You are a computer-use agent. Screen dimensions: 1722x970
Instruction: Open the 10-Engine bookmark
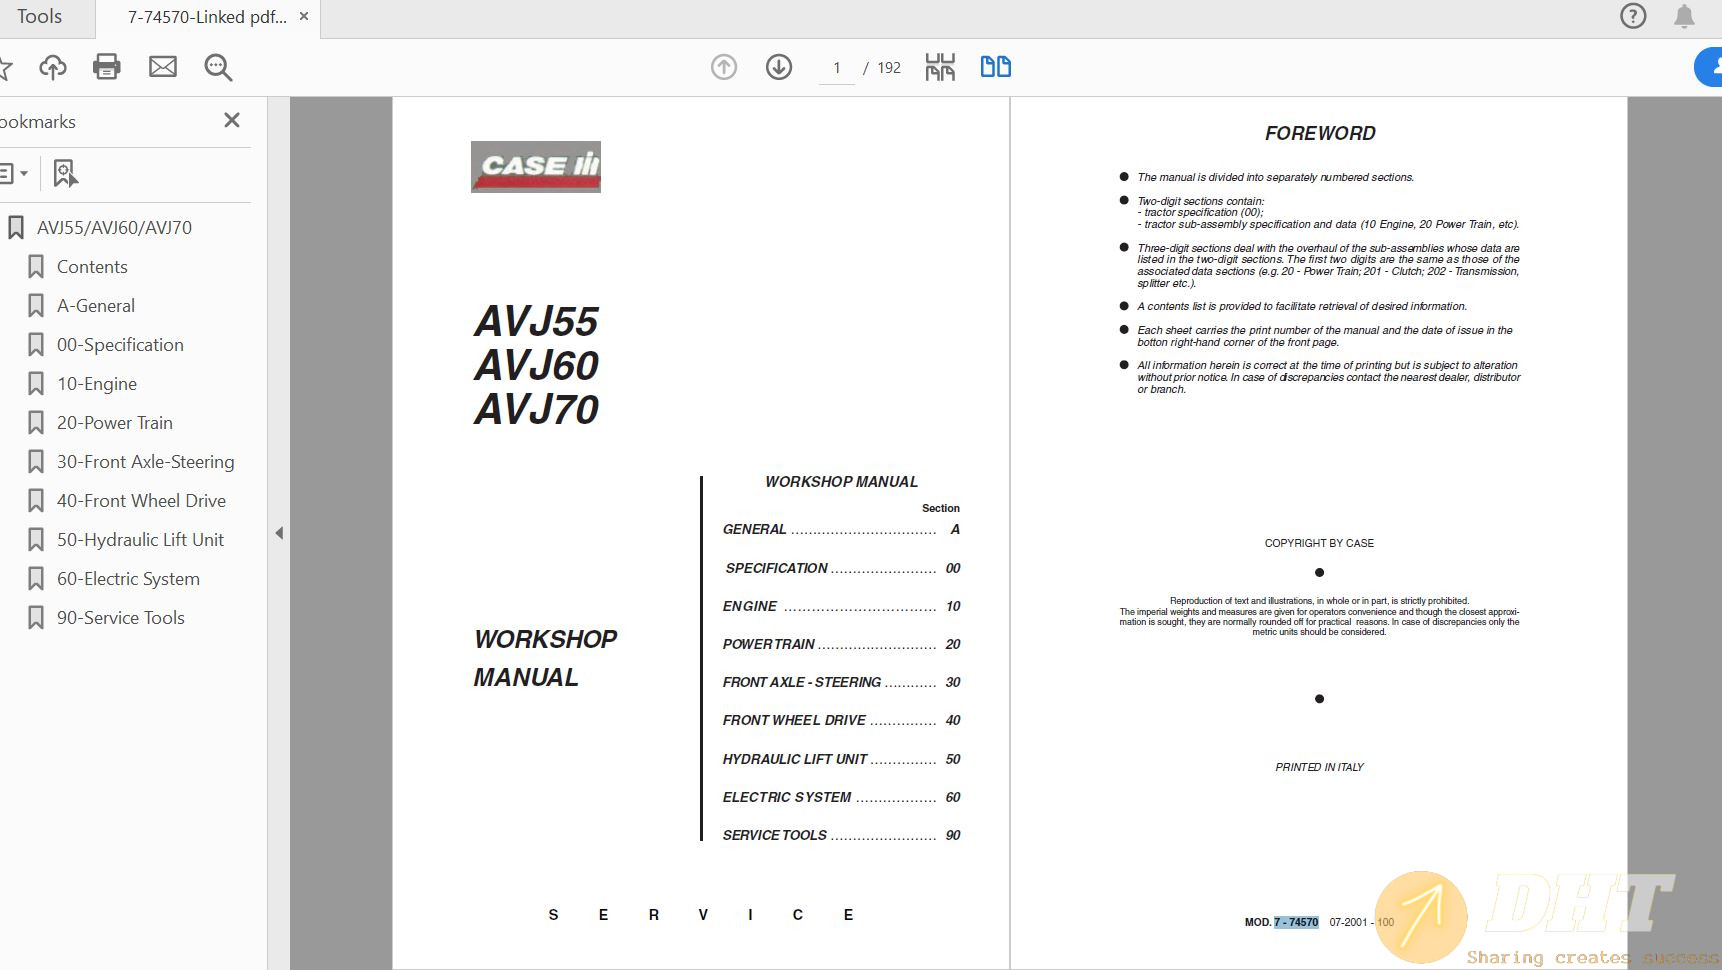click(97, 384)
